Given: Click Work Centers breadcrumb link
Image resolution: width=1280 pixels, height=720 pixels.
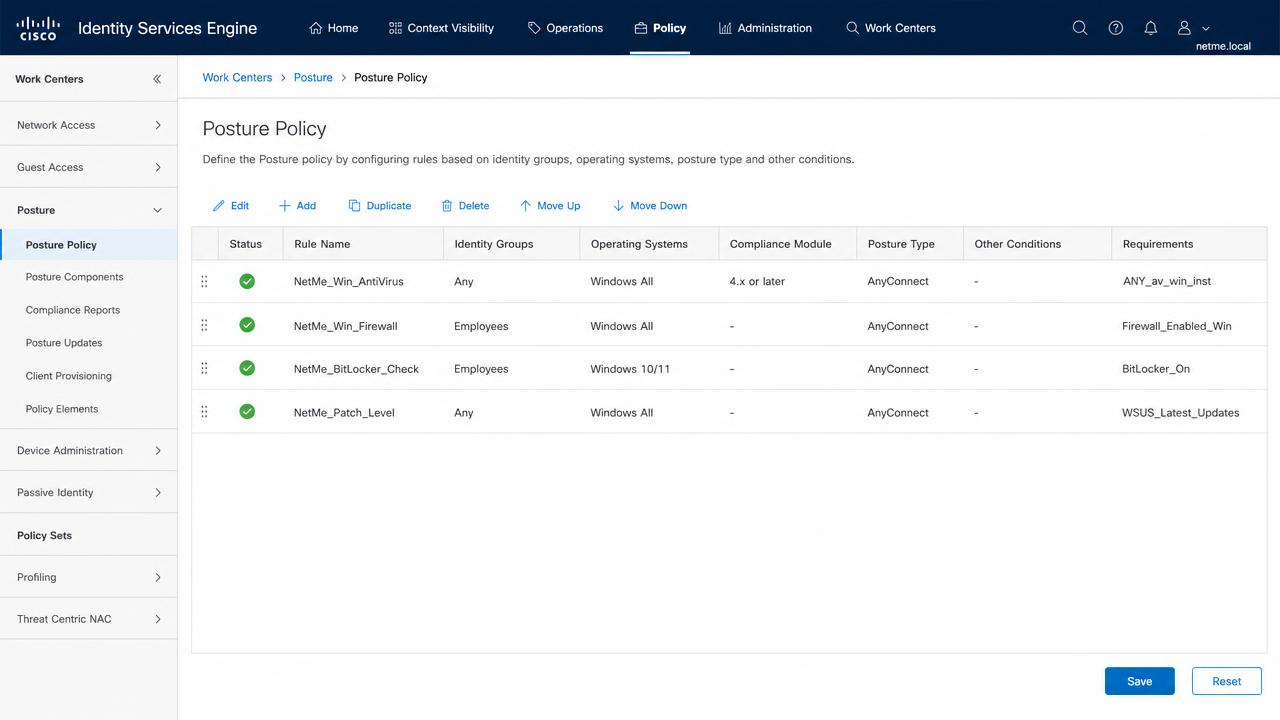Looking at the screenshot, I should coord(237,77).
